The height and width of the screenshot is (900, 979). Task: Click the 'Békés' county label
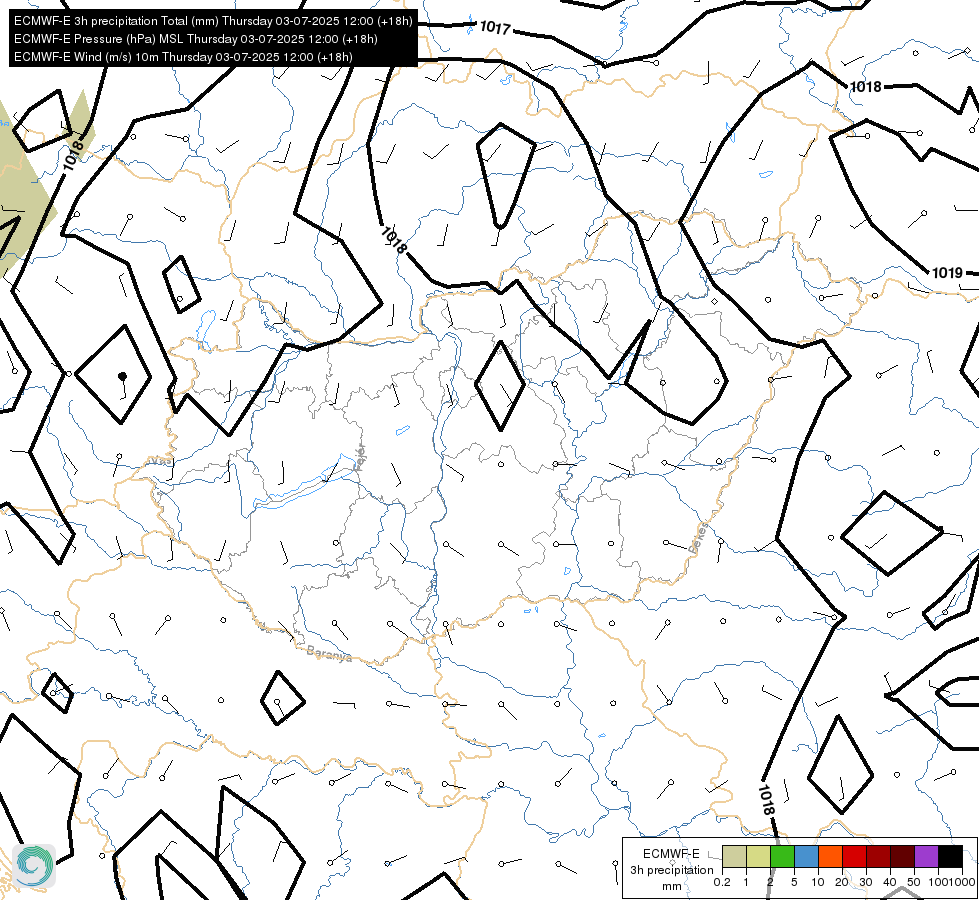pyautogui.click(x=699, y=538)
